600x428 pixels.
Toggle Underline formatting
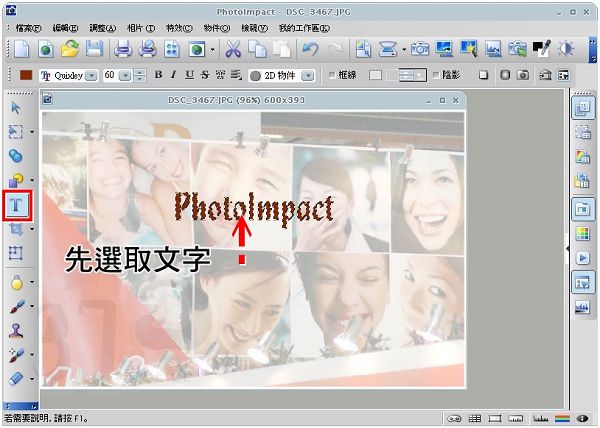tap(189, 75)
